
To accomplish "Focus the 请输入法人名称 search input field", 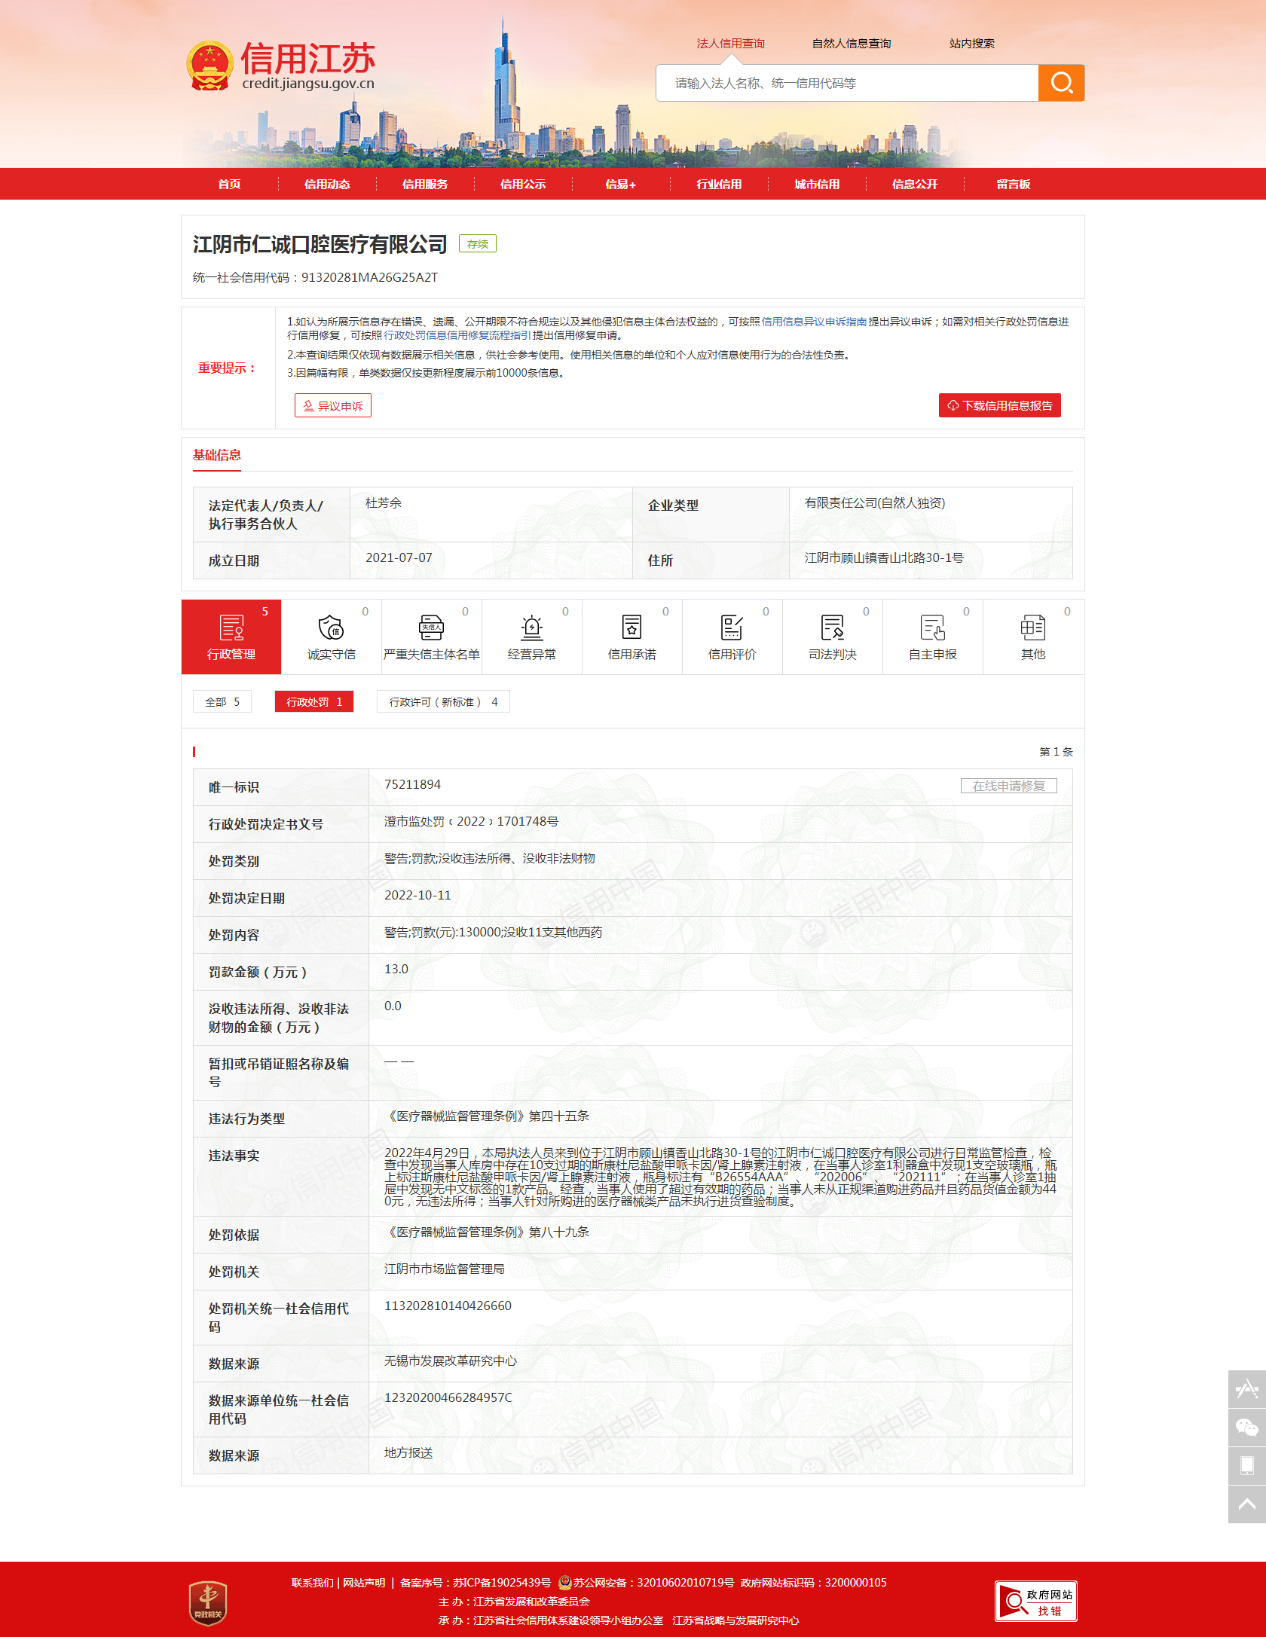I will [847, 83].
